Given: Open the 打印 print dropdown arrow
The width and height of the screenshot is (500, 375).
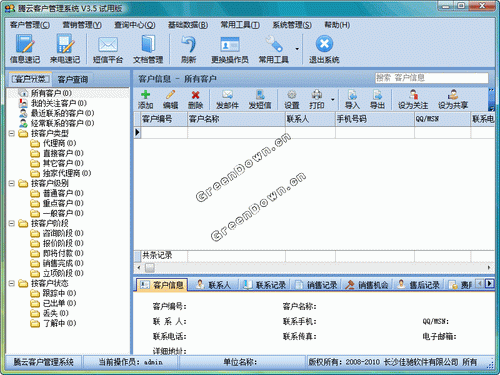Looking at the screenshot, I should [333, 100].
